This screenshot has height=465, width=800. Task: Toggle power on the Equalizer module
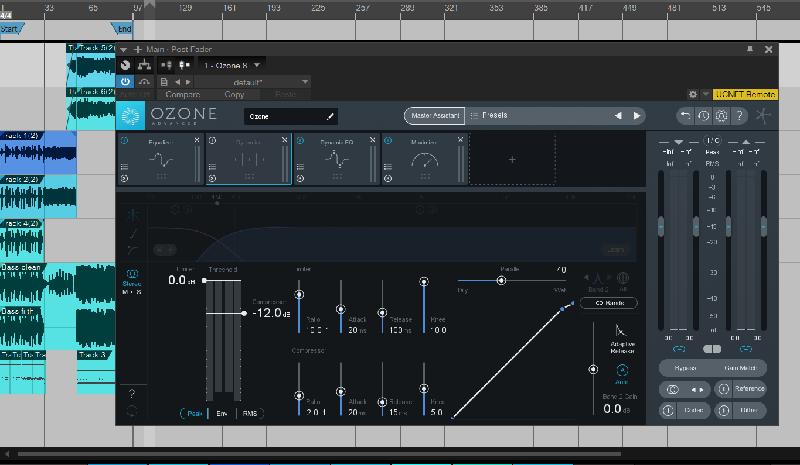click(124, 140)
